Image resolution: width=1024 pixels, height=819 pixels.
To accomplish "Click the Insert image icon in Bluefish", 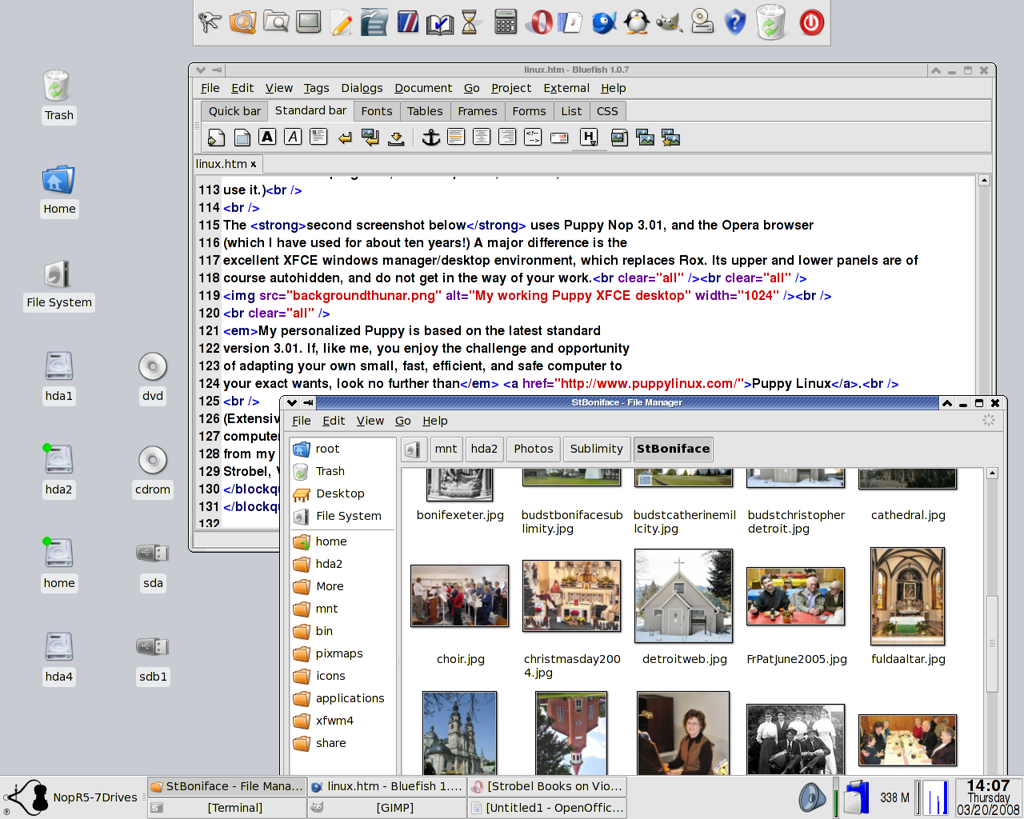I will (x=619, y=138).
